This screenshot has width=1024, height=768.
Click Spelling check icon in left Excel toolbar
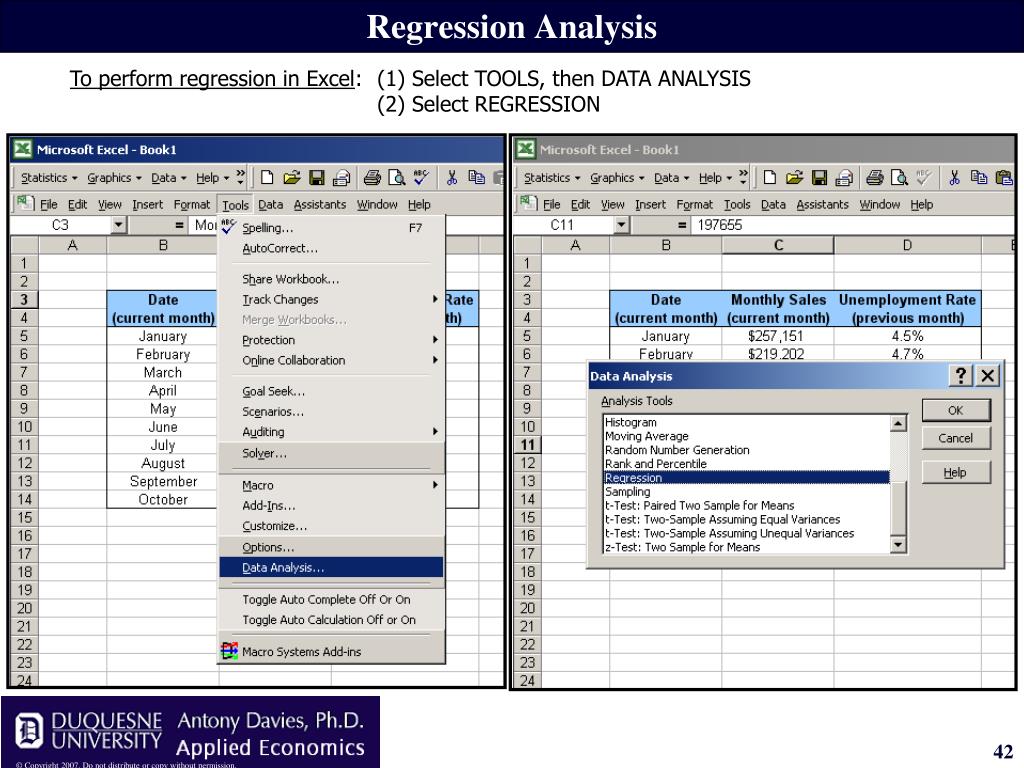421,177
